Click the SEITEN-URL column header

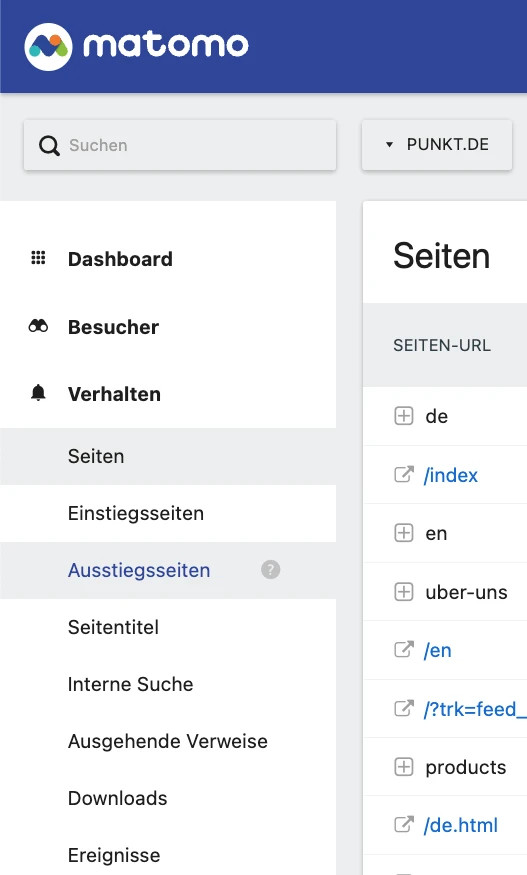442,345
